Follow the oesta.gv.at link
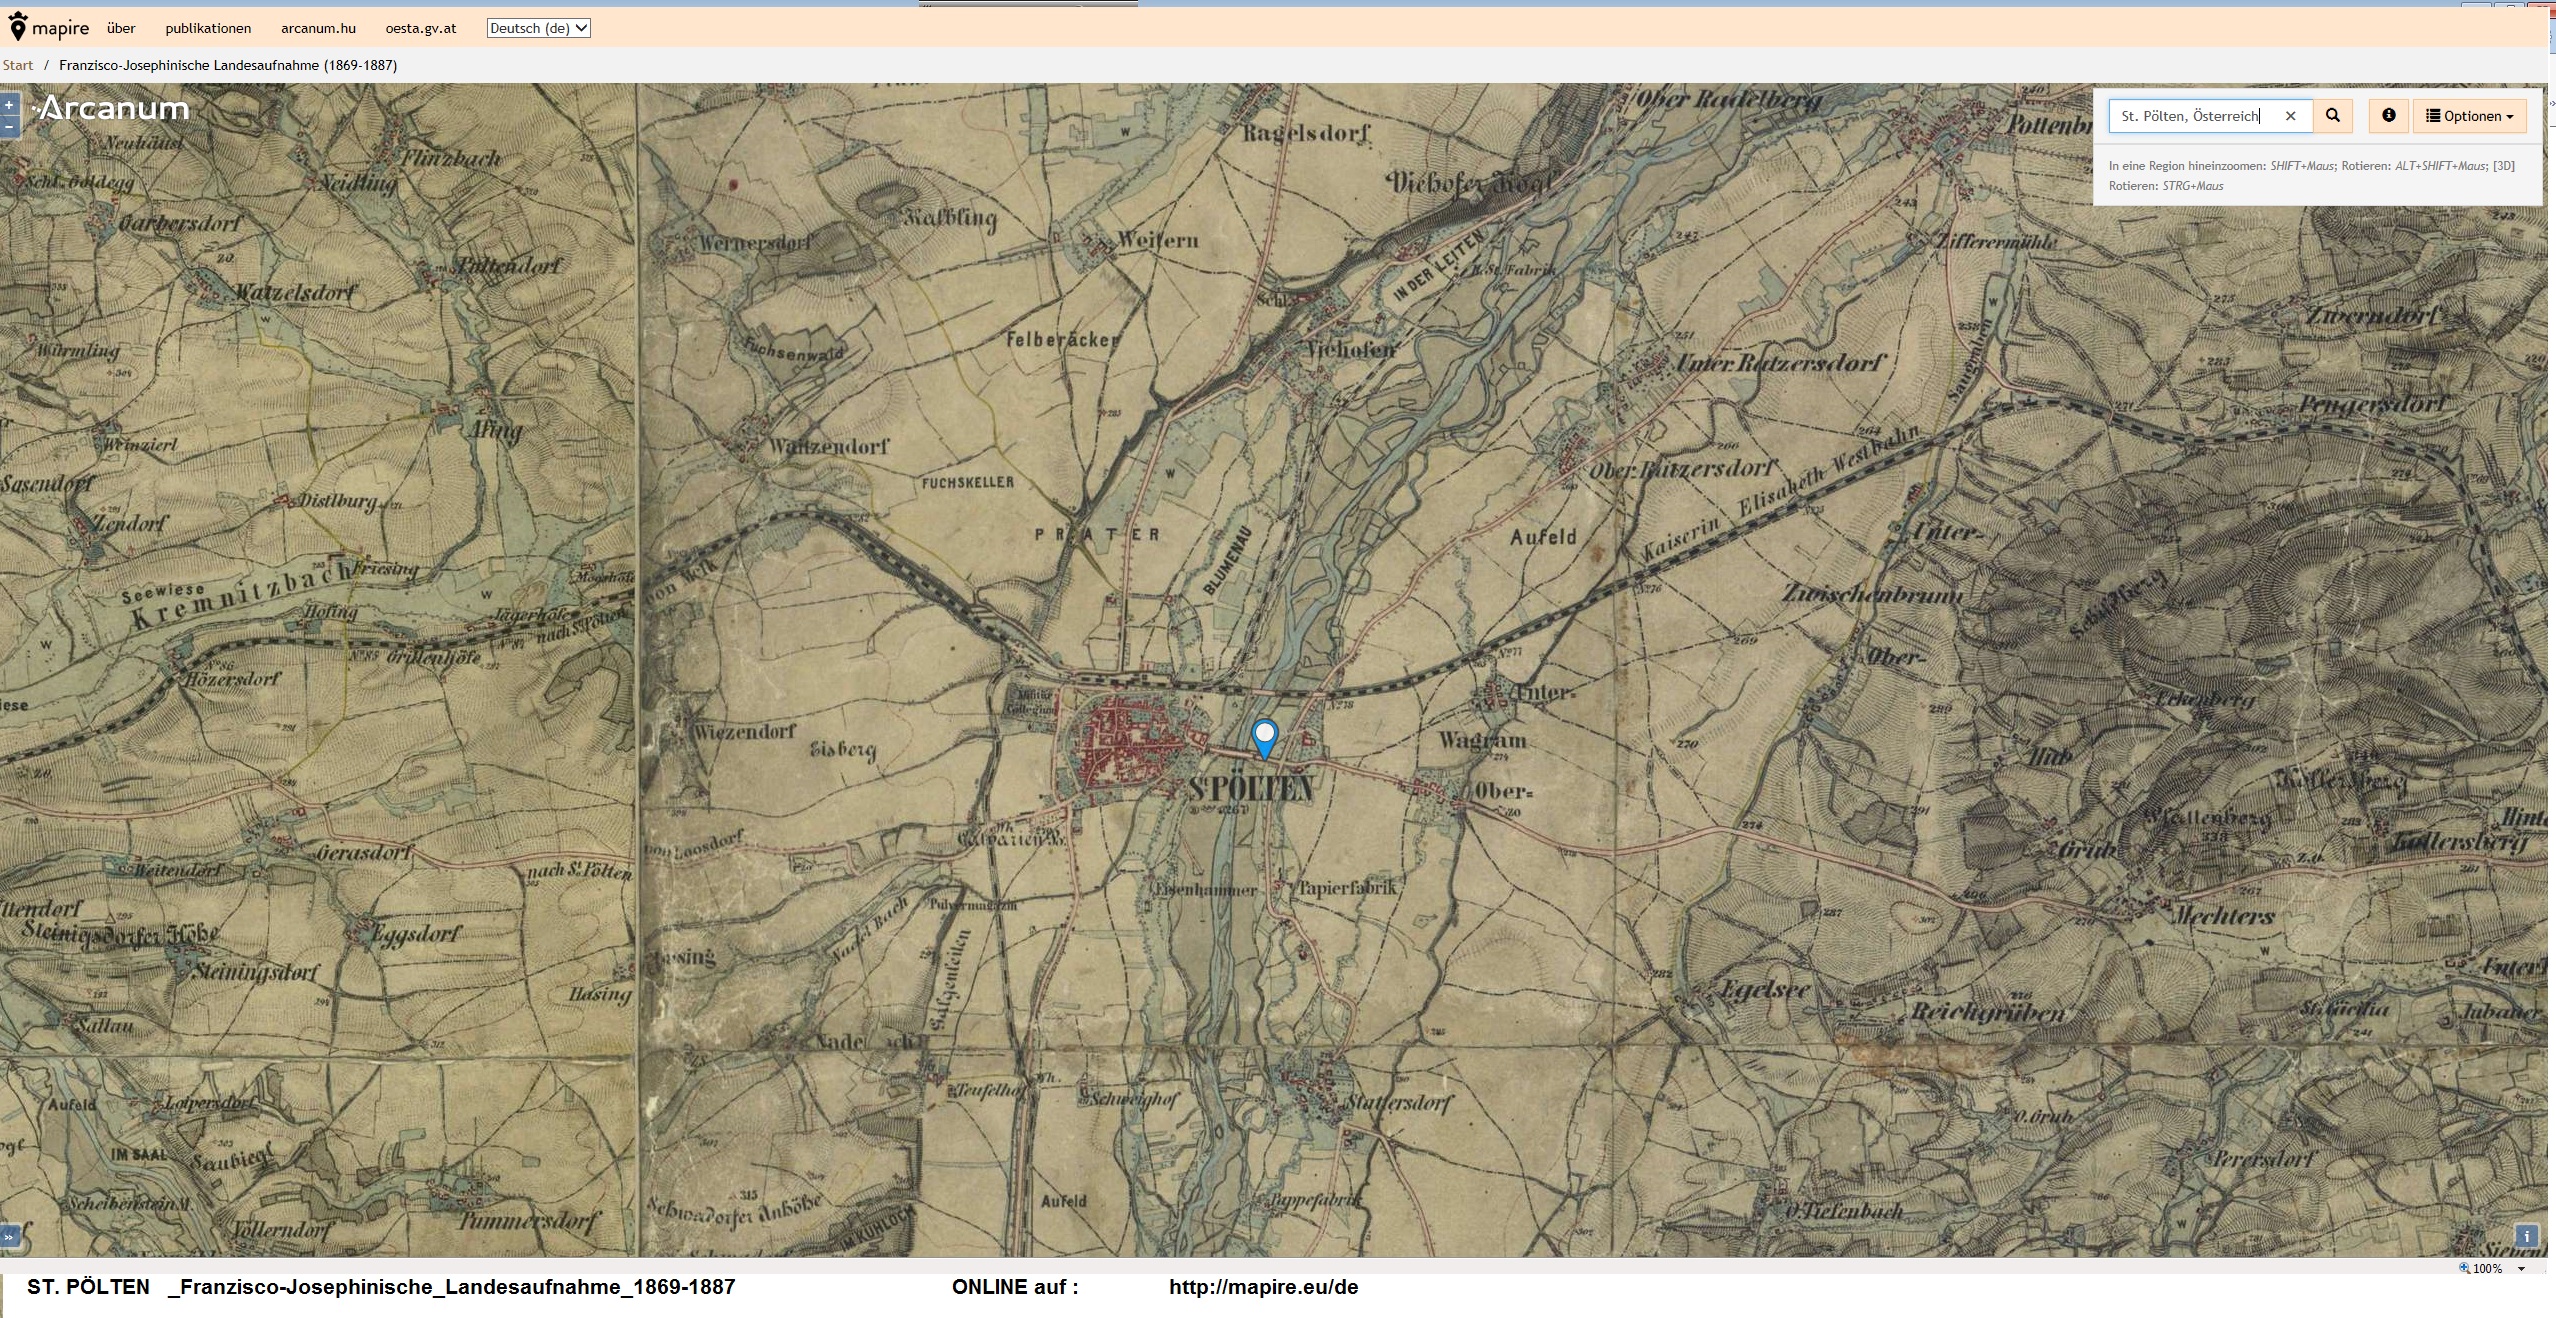The height and width of the screenshot is (1318, 2556). pyautogui.click(x=421, y=28)
